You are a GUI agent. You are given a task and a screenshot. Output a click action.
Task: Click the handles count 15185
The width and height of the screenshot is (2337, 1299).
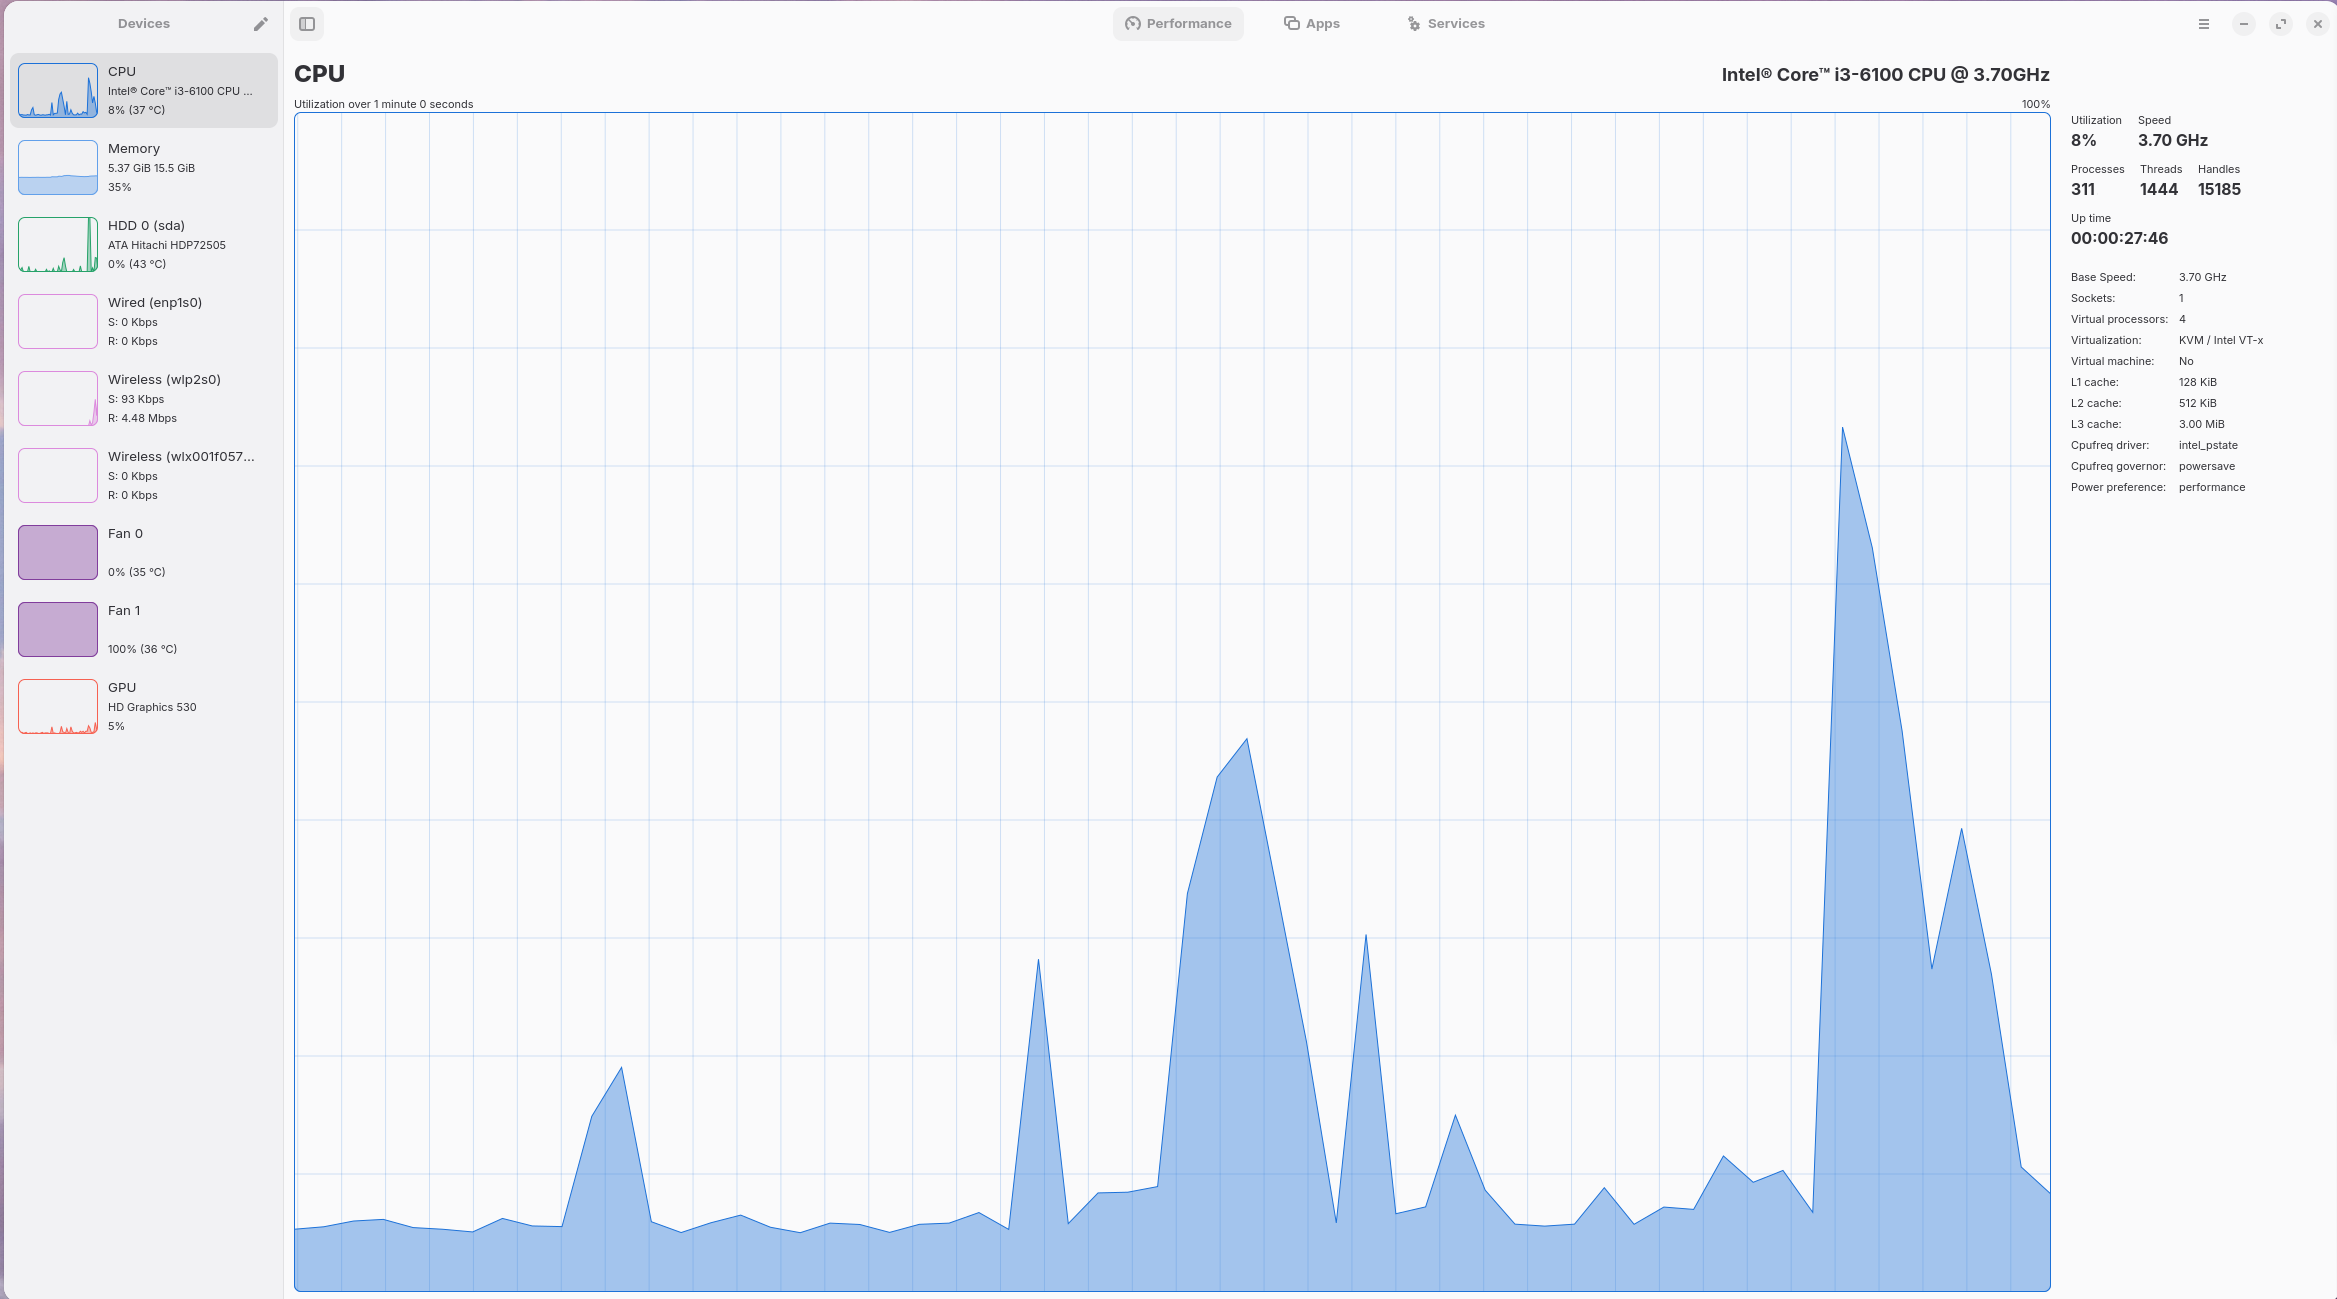(2219, 190)
